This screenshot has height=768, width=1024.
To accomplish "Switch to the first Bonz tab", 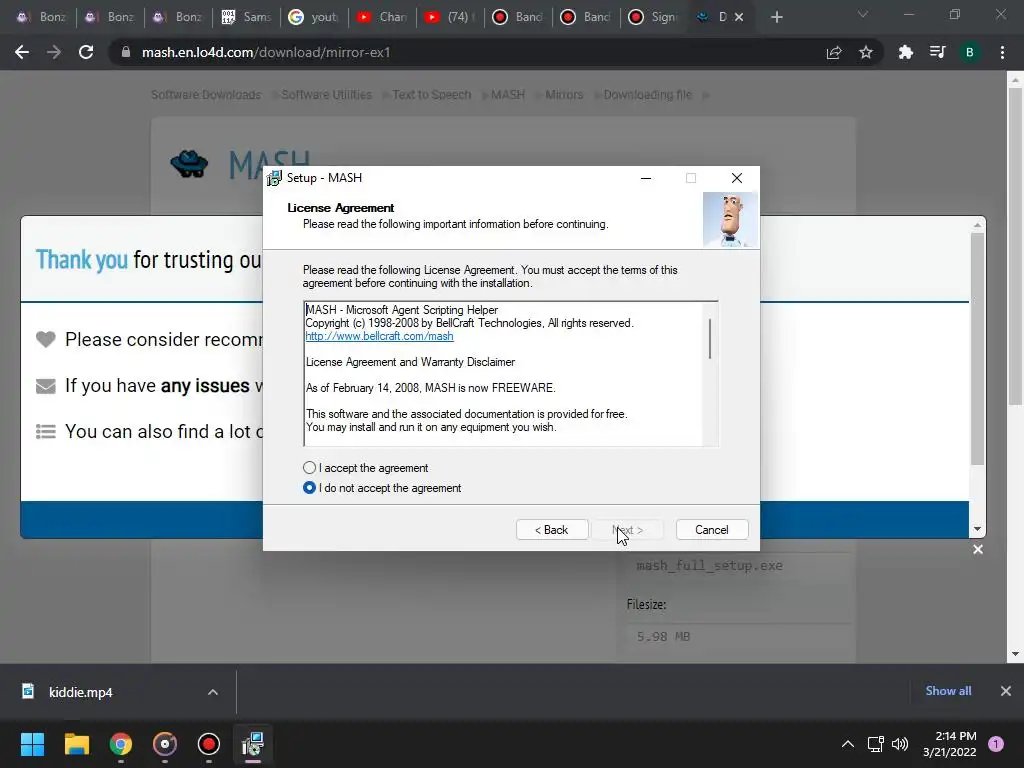I will coord(41,17).
